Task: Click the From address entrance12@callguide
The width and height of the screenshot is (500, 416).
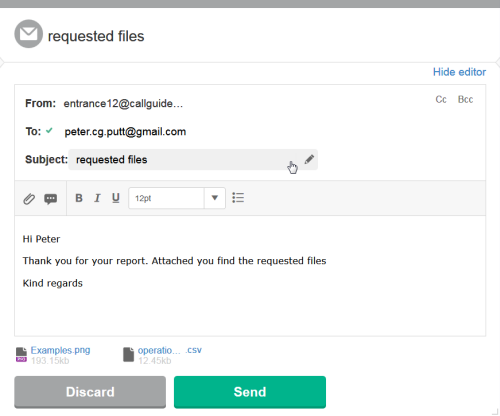Action: [x=123, y=104]
